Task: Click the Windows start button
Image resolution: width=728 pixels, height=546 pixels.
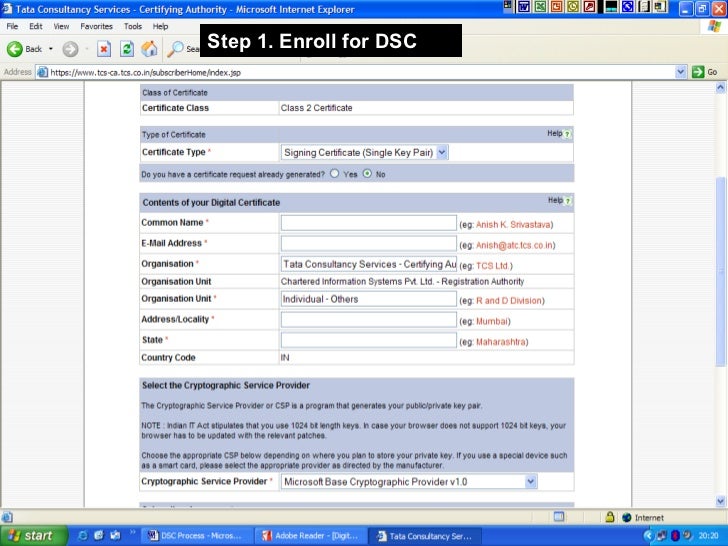Action: coord(33,536)
